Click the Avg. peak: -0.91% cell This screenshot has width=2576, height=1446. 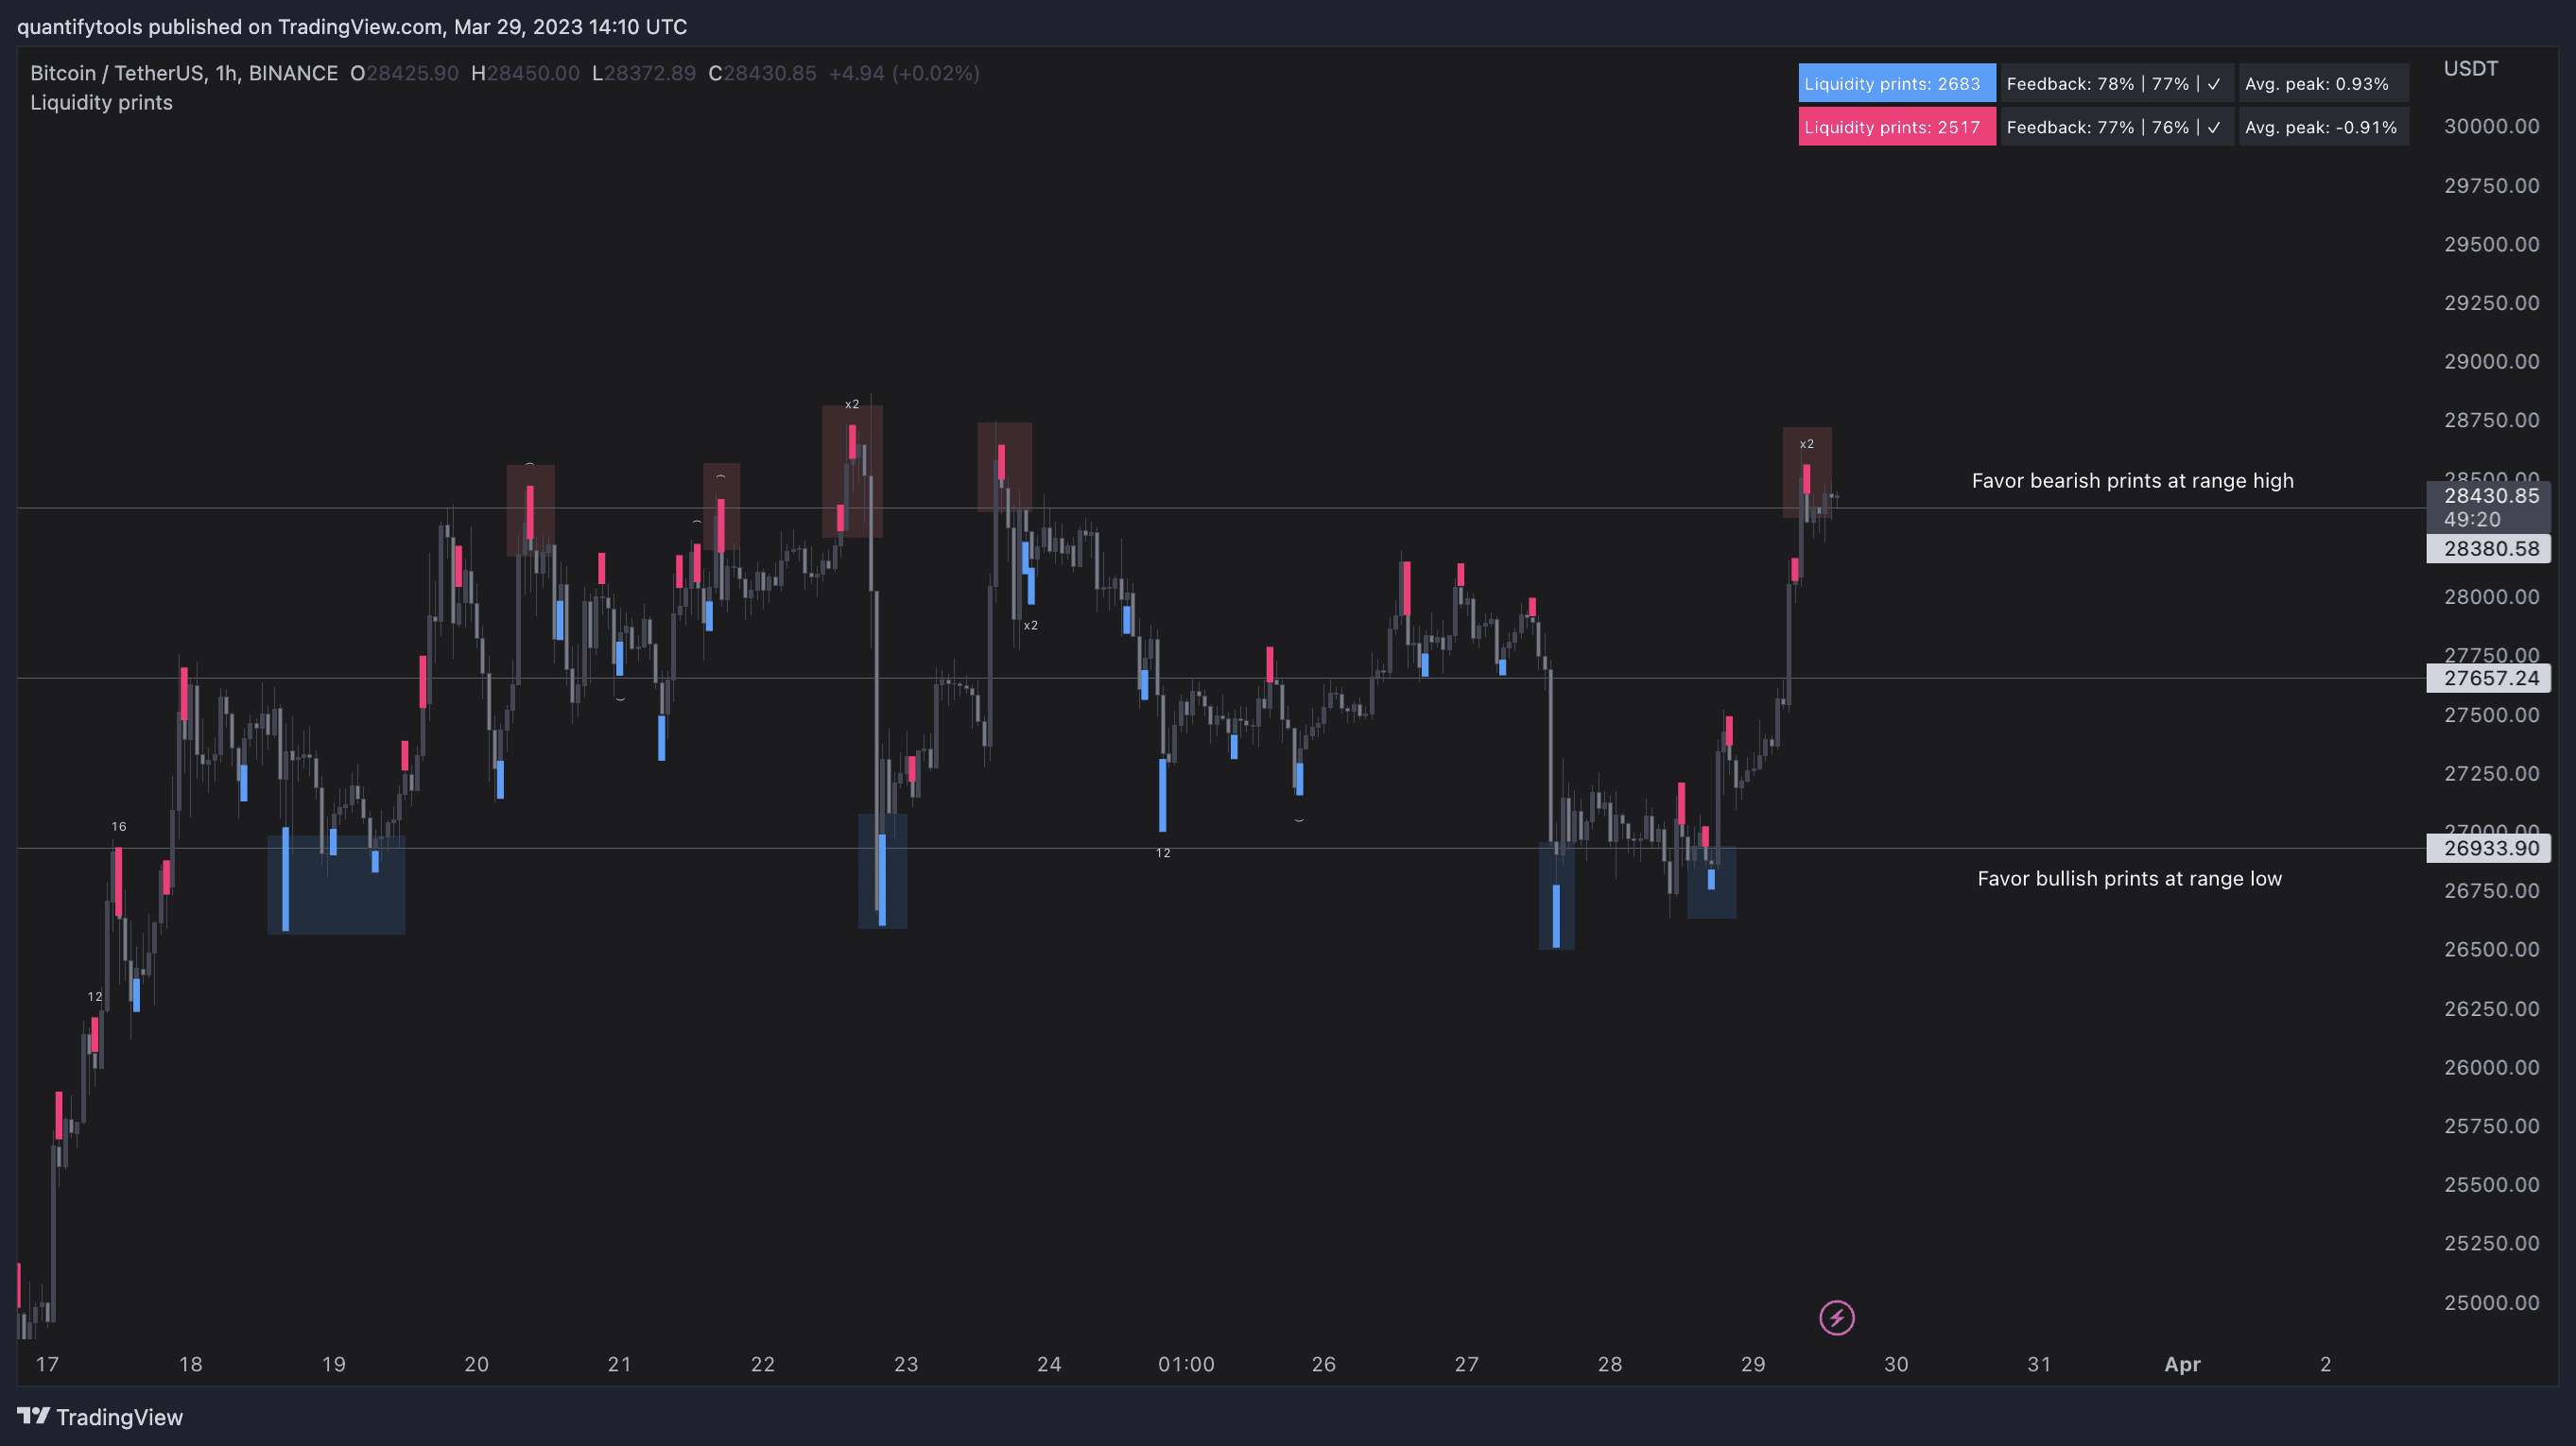[x=2321, y=127]
